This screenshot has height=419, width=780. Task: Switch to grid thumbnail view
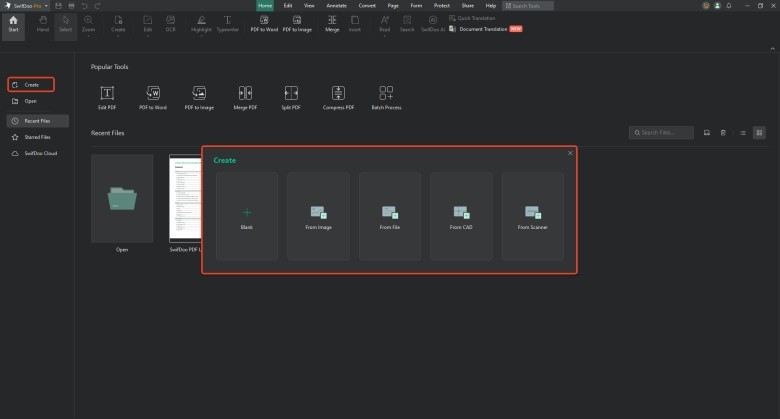[759, 133]
